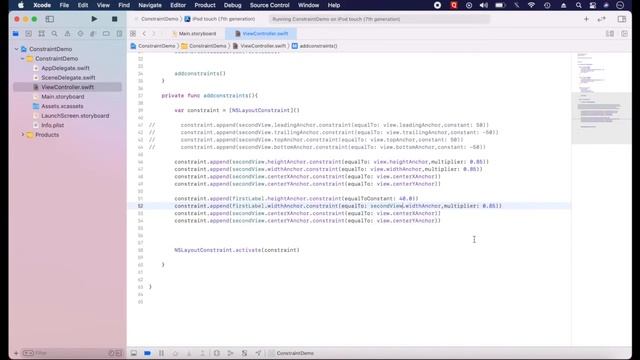Open Simulate Location arrow icon
640x360 pixels.
click(x=258, y=353)
